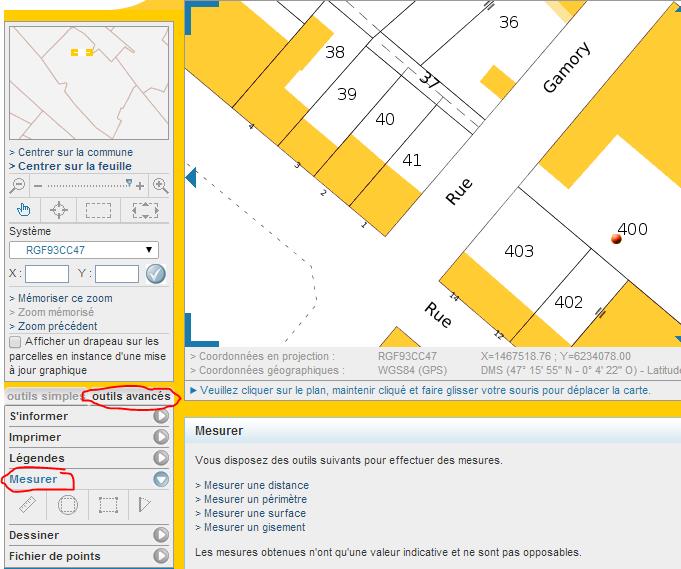
Task: Select the hand pan tool
Action: tap(25, 210)
